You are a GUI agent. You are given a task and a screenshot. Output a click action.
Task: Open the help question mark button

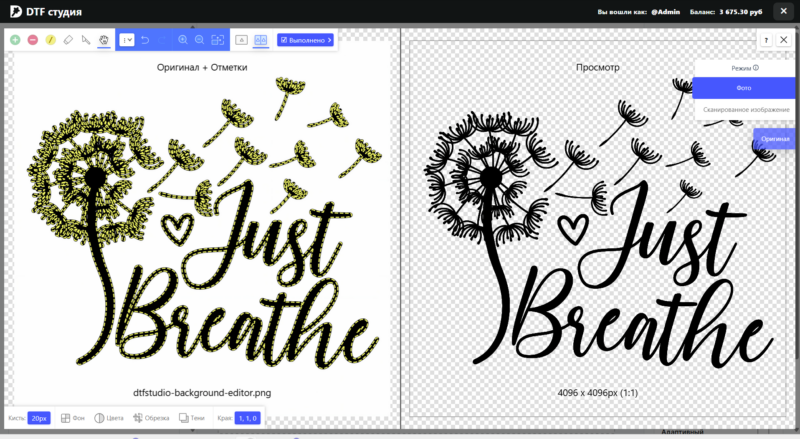[x=766, y=40]
